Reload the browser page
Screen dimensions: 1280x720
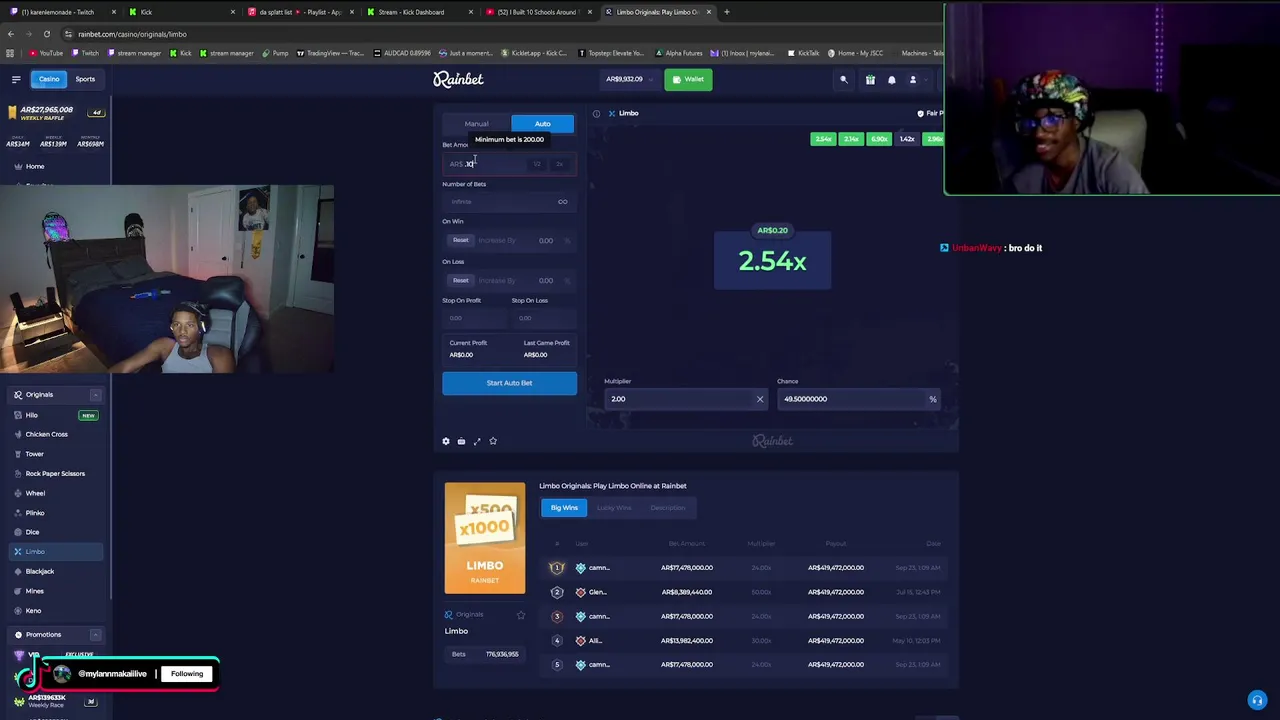[x=46, y=34]
